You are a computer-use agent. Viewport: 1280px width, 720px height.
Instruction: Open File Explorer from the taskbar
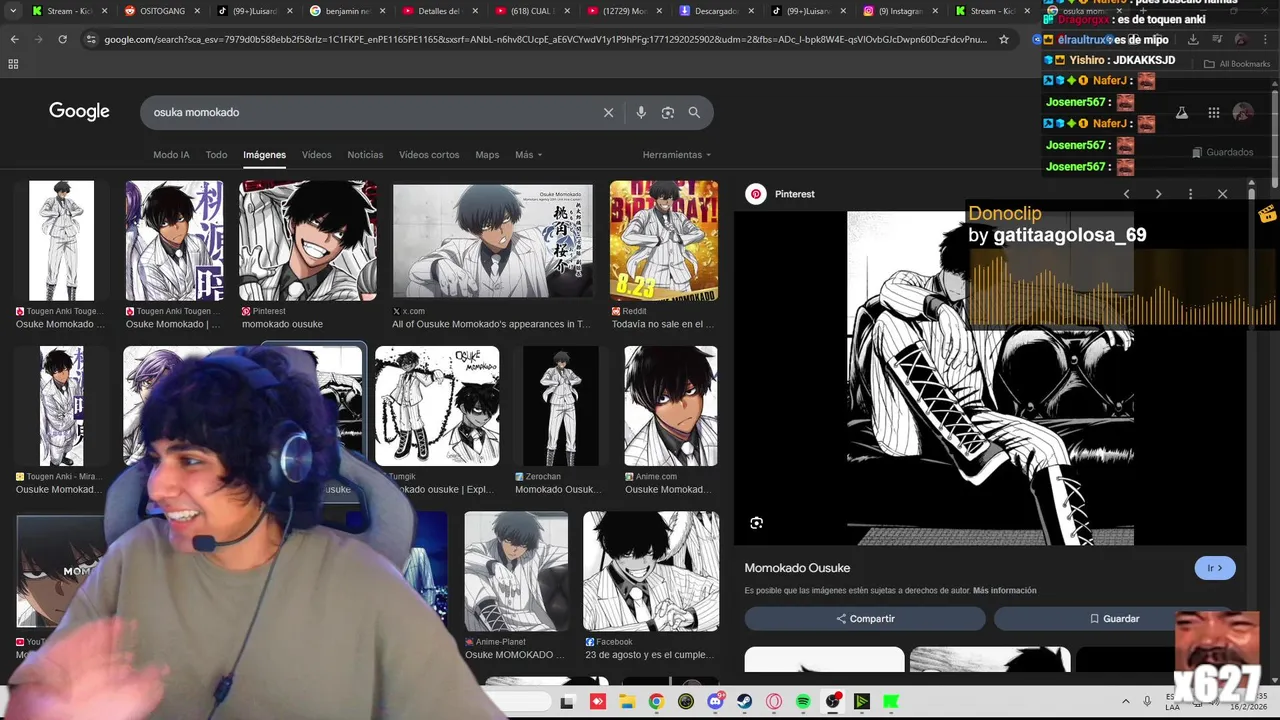[x=627, y=702]
